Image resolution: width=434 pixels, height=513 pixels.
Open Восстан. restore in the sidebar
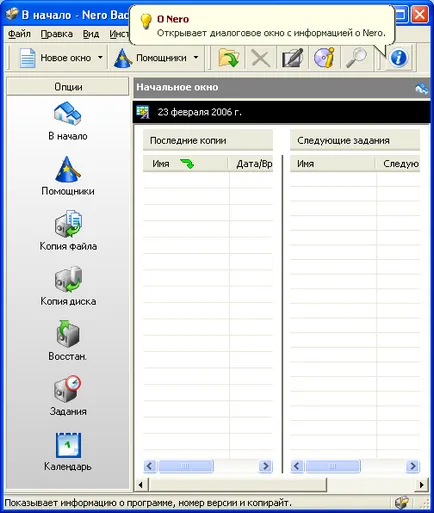[68, 341]
